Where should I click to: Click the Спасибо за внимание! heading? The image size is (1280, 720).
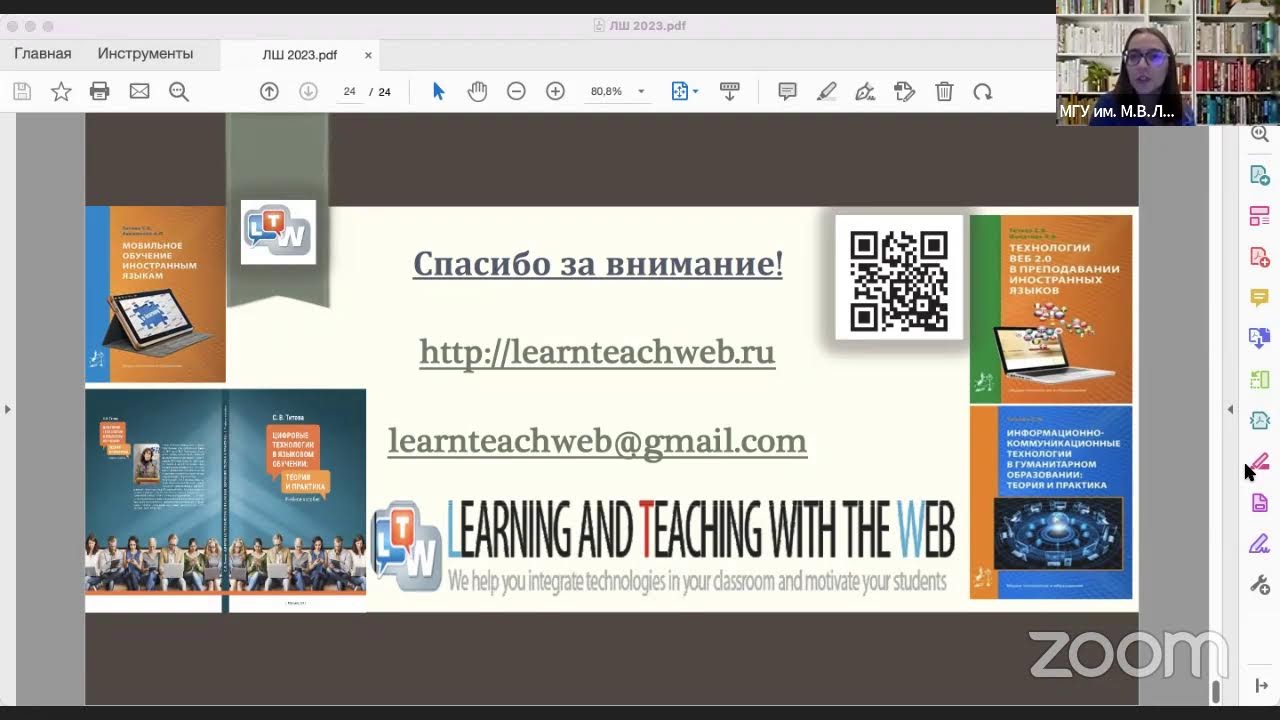(x=598, y=264)
